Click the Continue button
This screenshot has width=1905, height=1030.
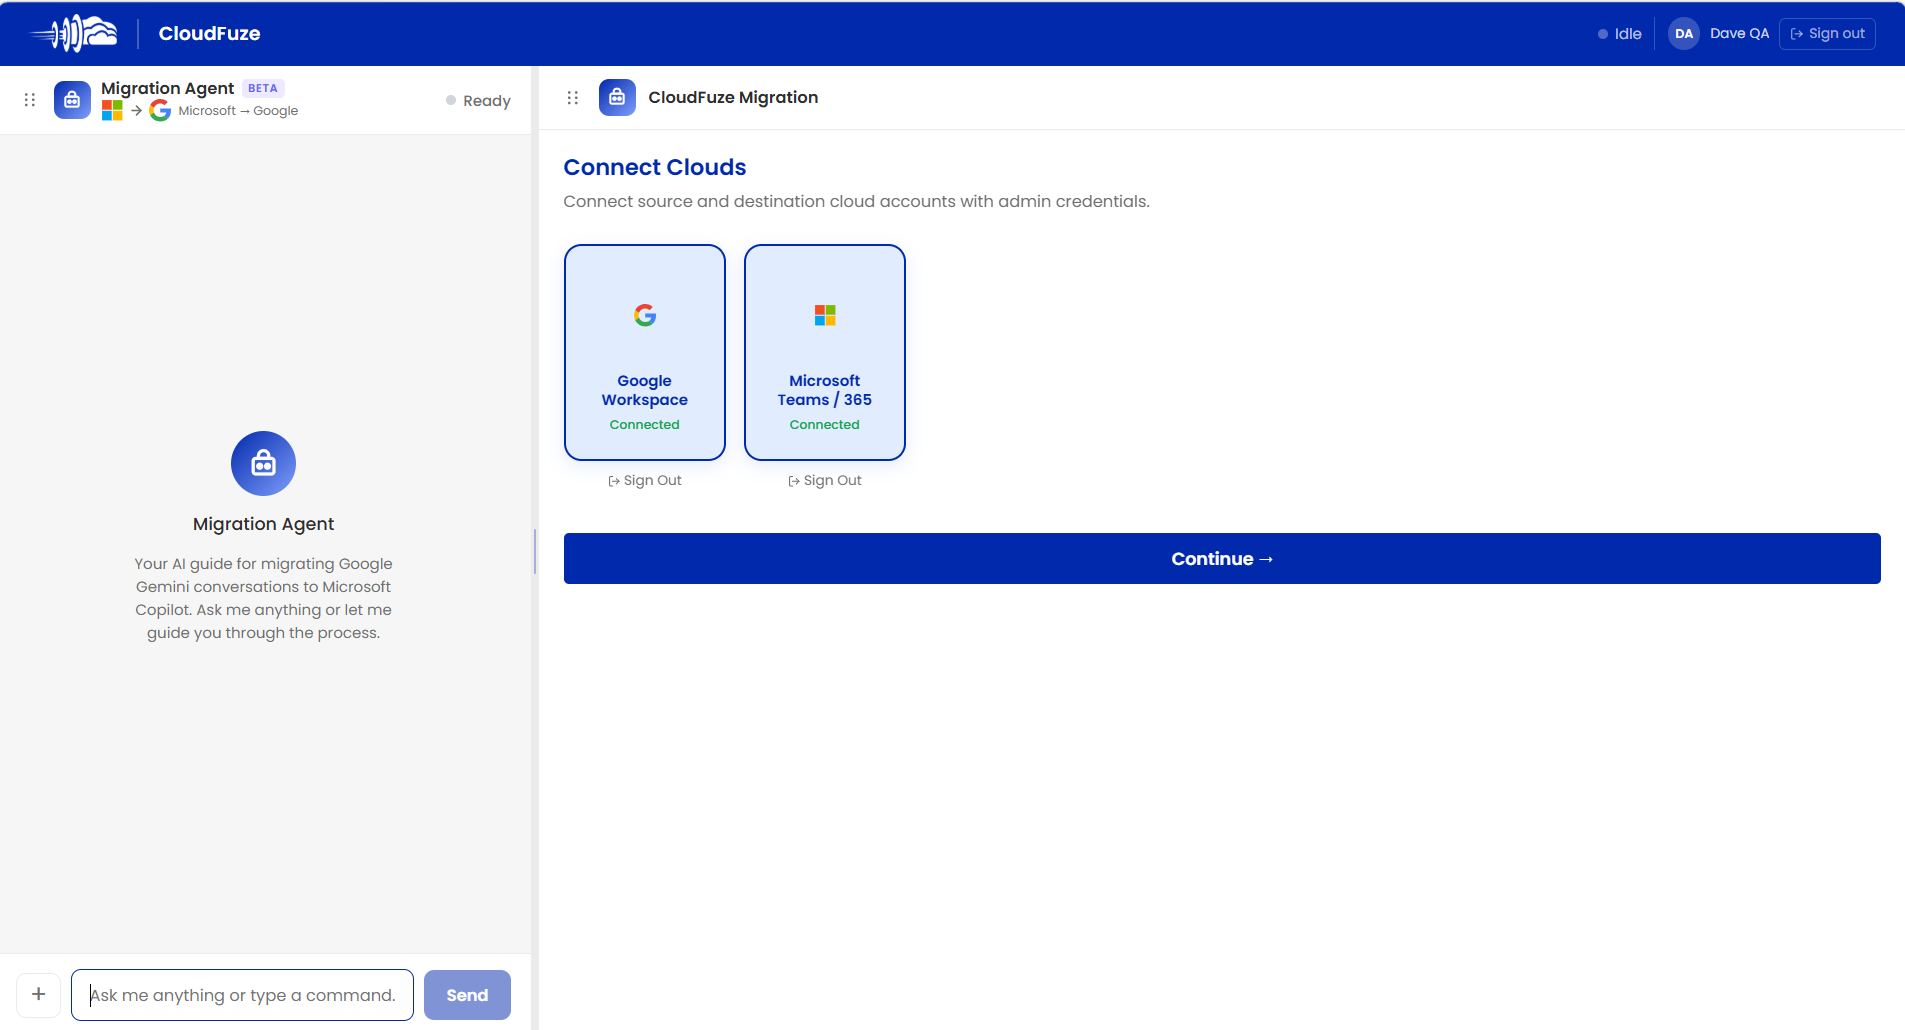tap(1222, 558)
